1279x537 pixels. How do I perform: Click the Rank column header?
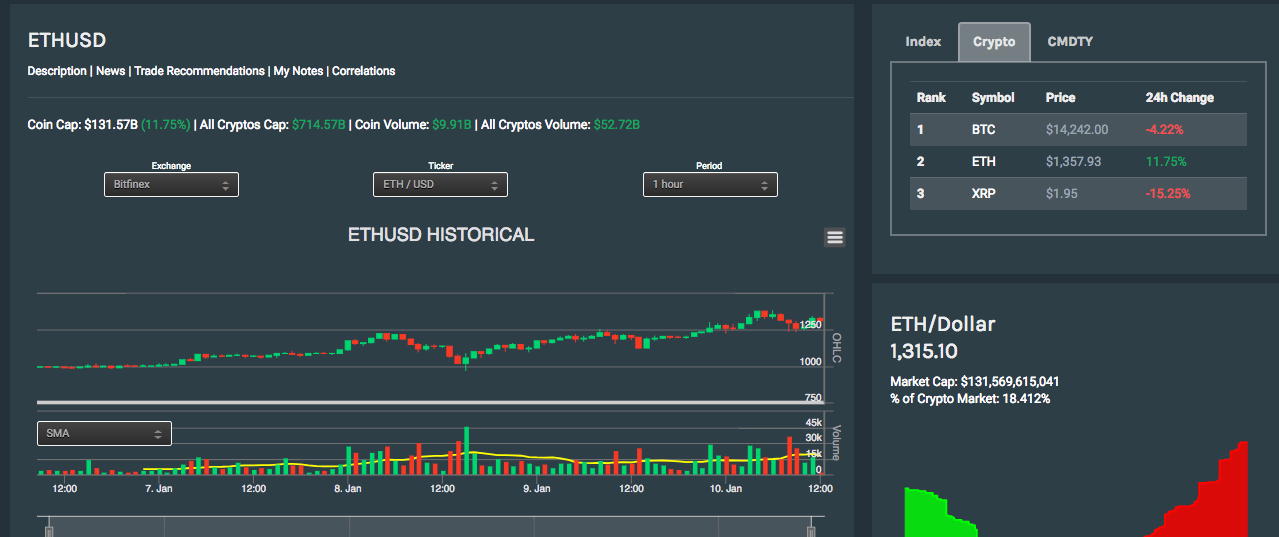point(931,98)
